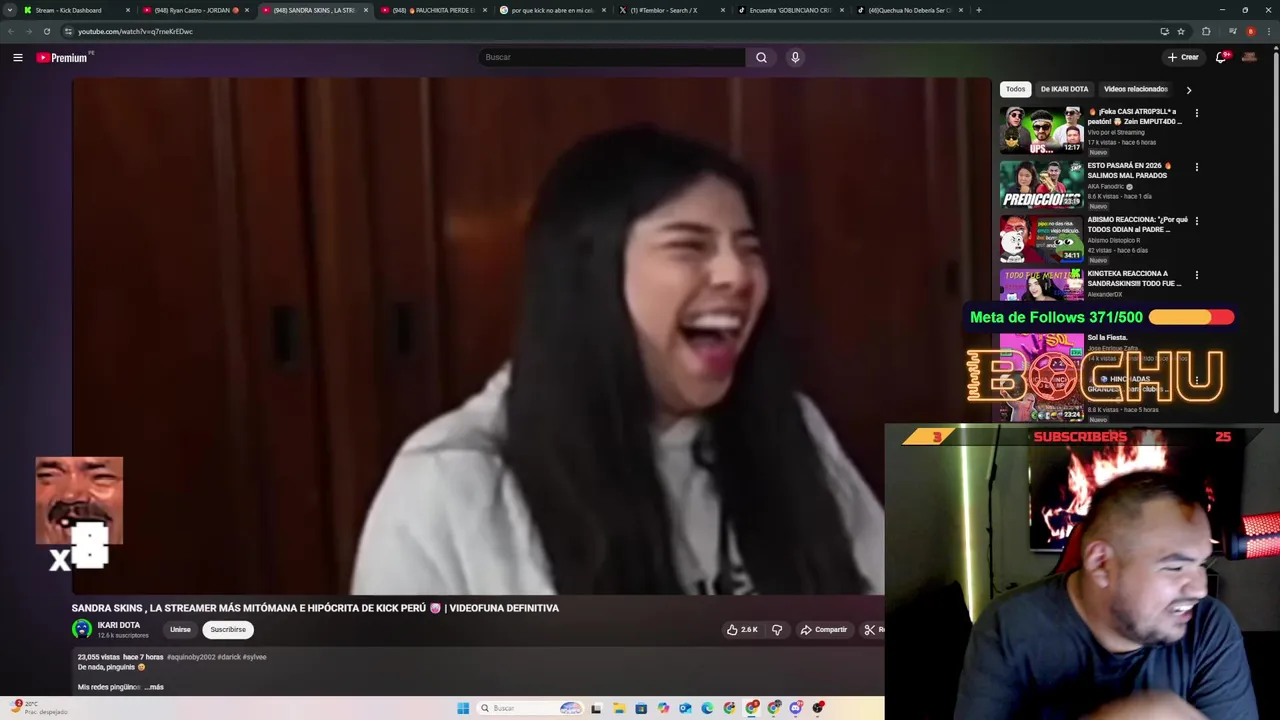This screenshot has width=1280, height=720.
Task: Open options for ABISMO REACCIONA video
Action: point(1196,221)
